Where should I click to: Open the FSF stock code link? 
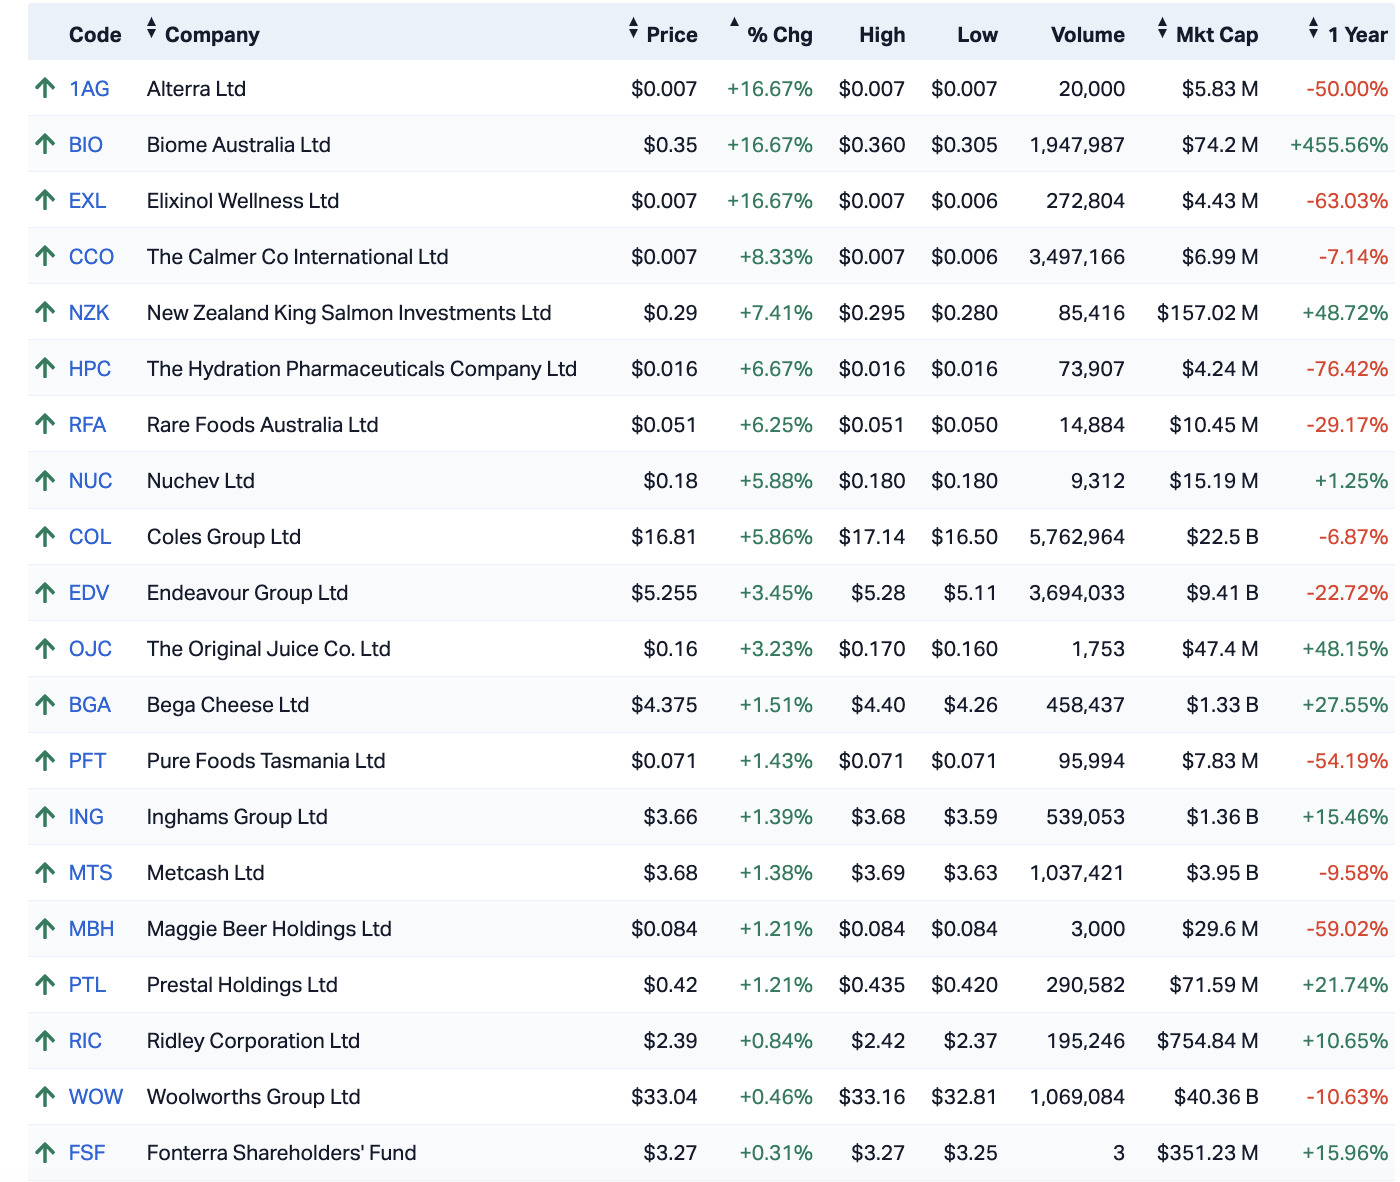[x=87, y=1152]
